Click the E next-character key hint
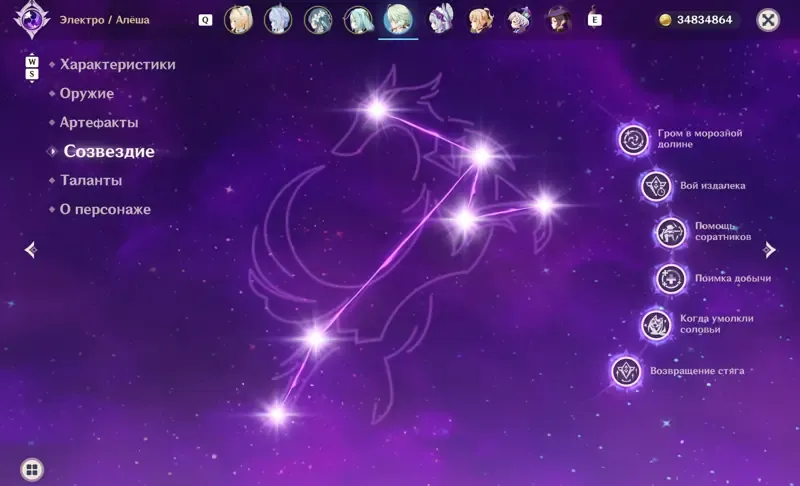Viewport: 800px width, 486px height. [x=594, y=20]
